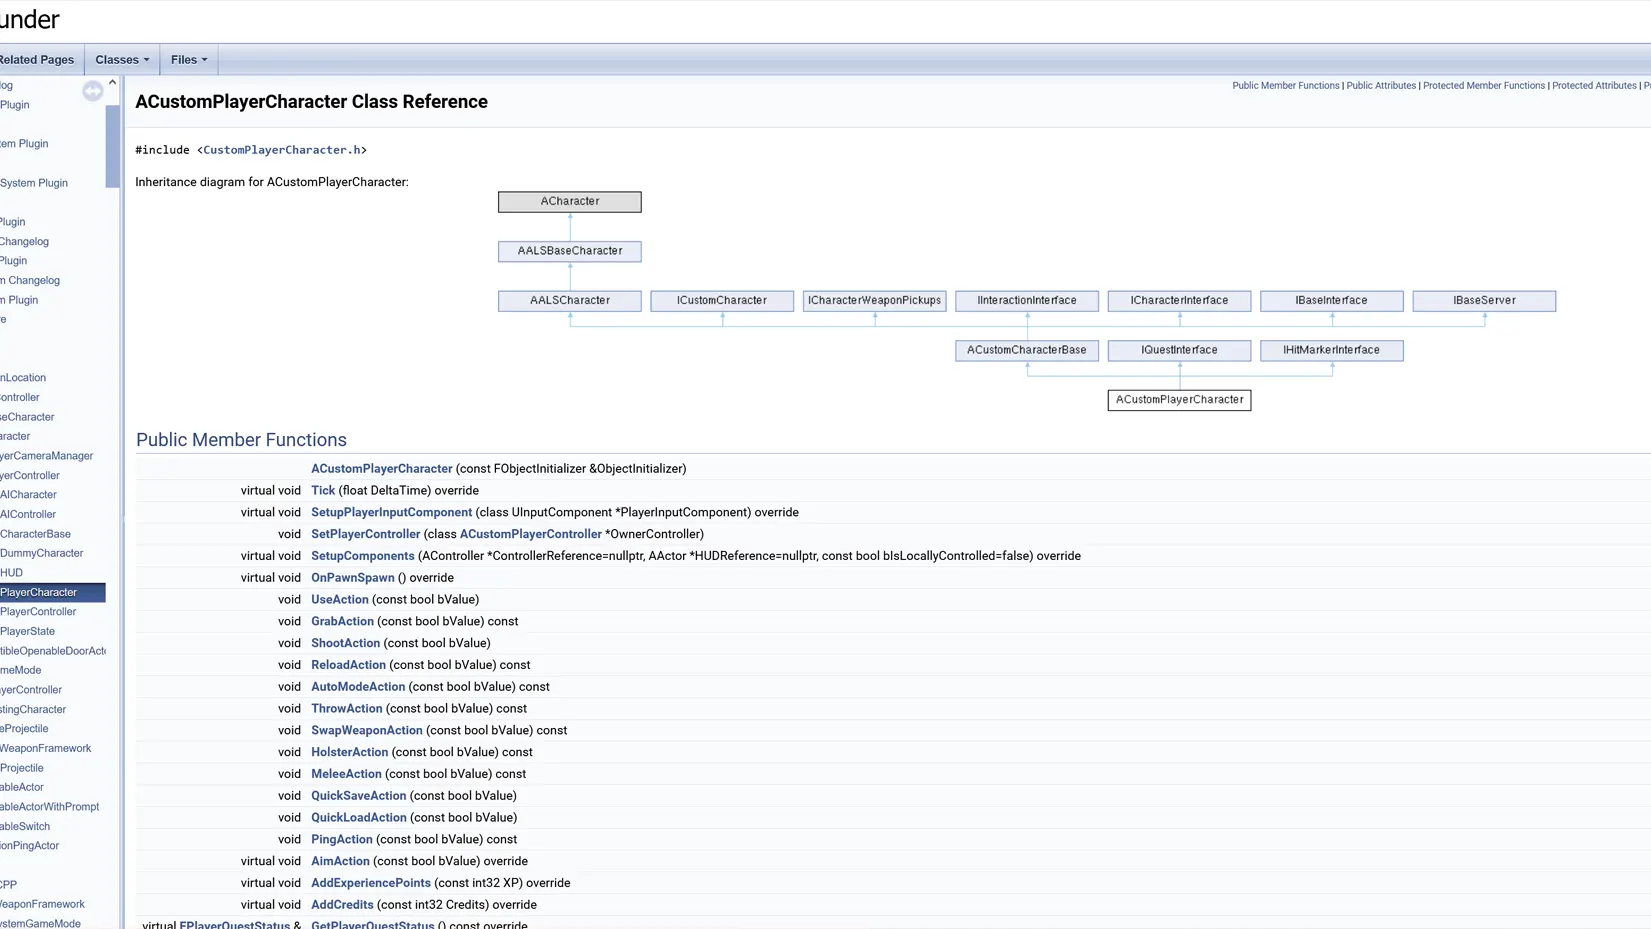Select AALSBaseCharacter node in the diagram
Image resolution: width=1651 pixels, height=929 pixels.
(570, 251)
